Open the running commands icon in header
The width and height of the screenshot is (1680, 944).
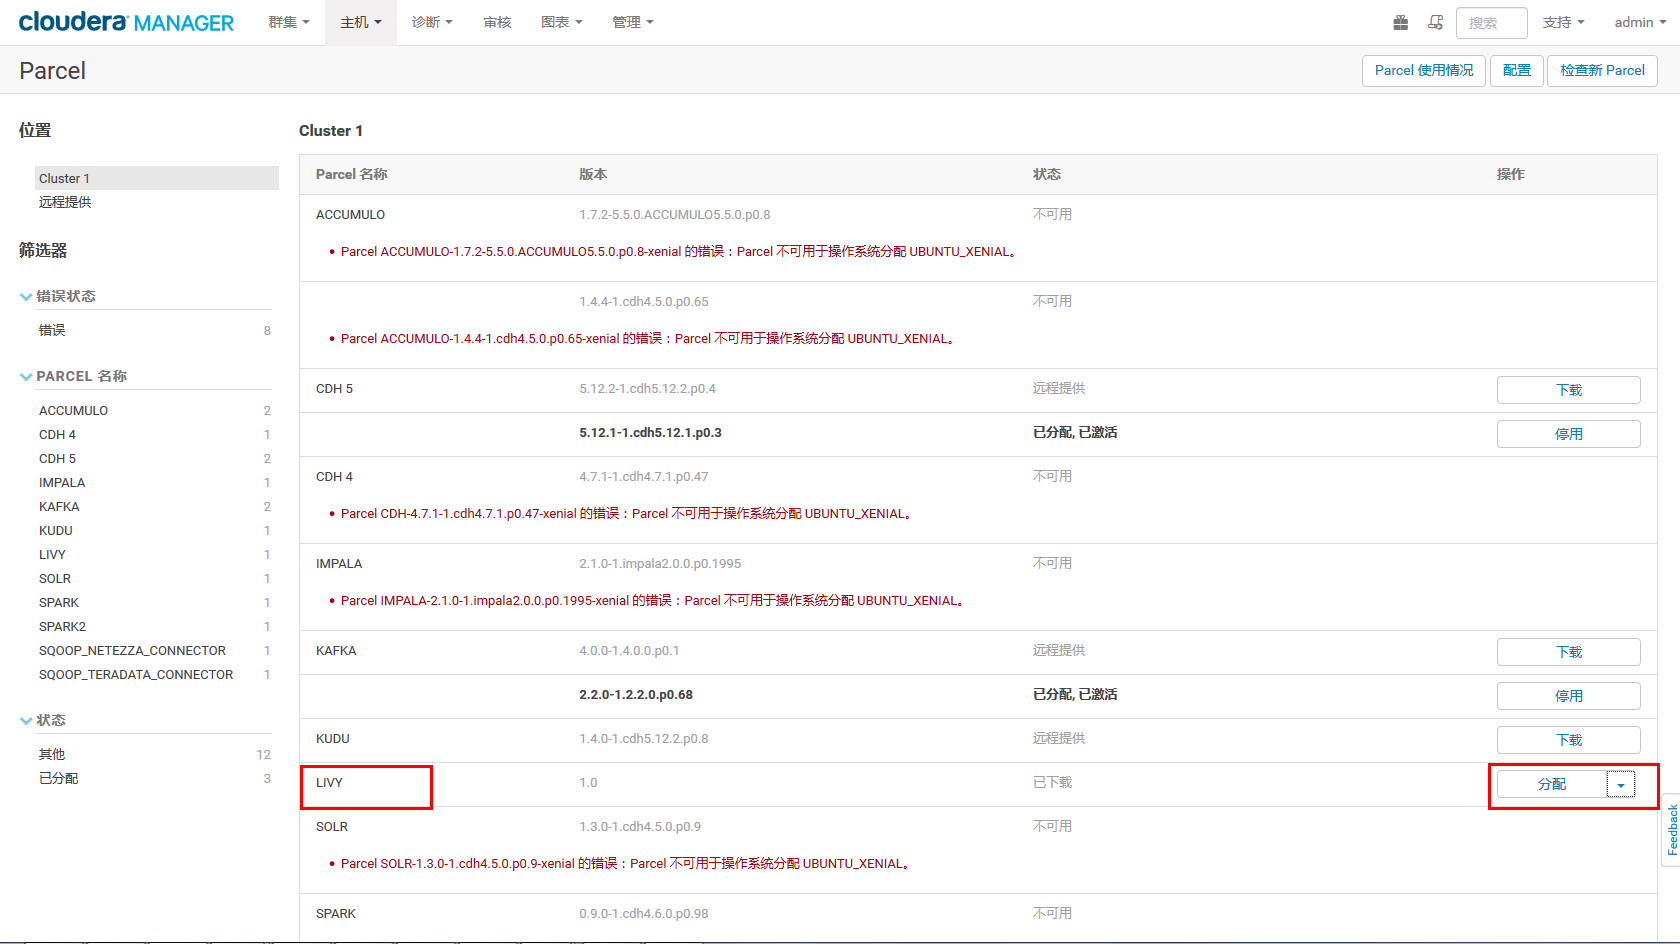coord(1435,22)
